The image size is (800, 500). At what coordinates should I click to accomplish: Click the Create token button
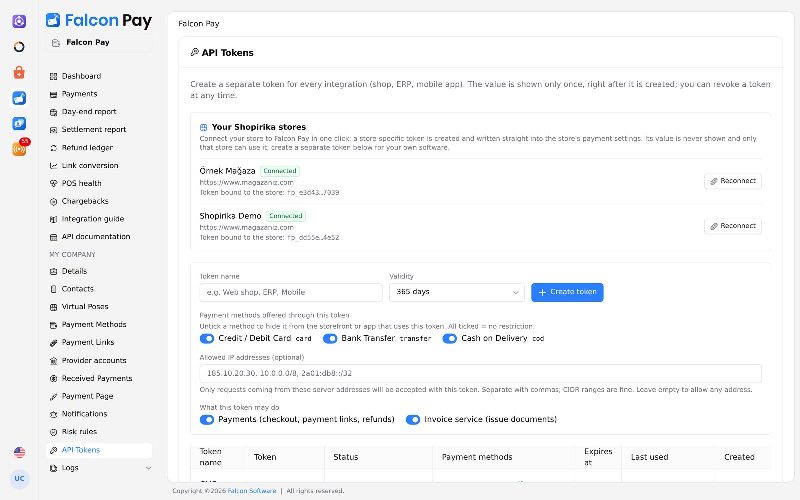coord(567,292)
